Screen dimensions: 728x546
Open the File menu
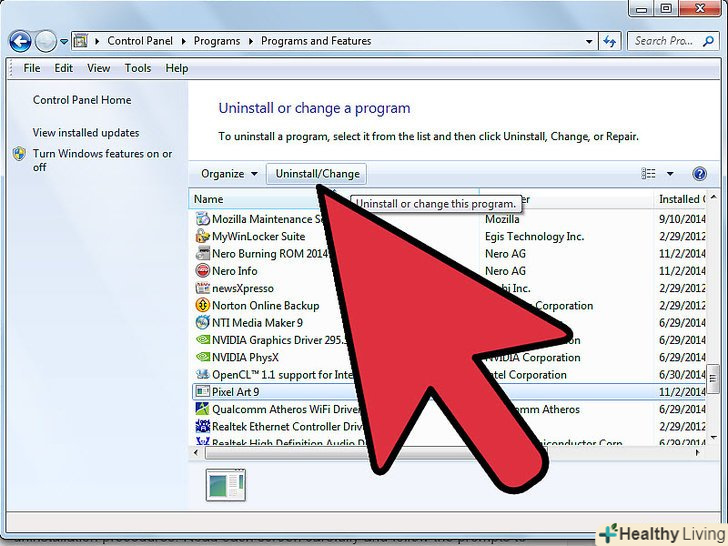coord(32,68)
